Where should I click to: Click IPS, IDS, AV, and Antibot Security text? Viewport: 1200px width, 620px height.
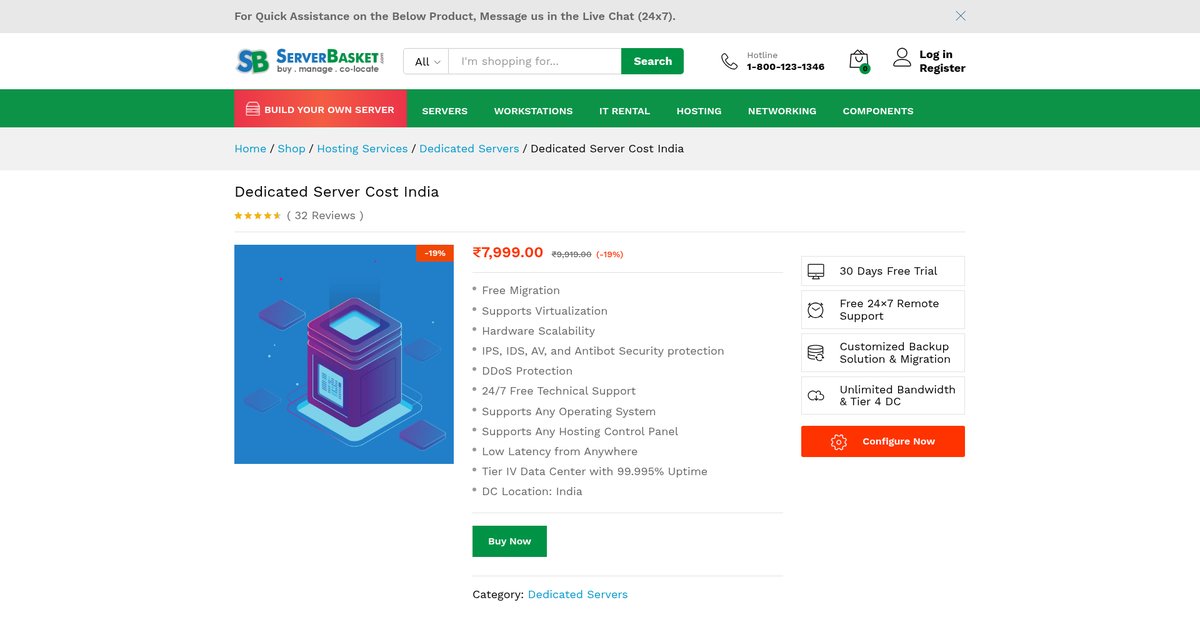(x=603, y=351)
